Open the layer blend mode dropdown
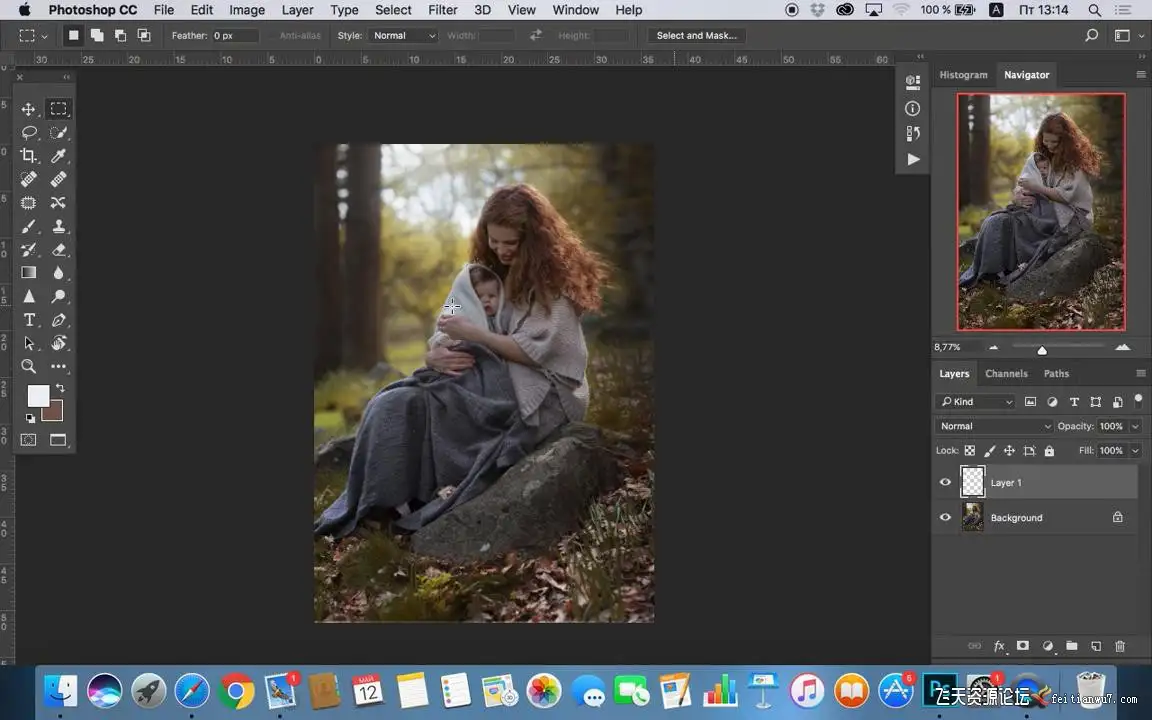1152x720 pixels. pos(995,426)
